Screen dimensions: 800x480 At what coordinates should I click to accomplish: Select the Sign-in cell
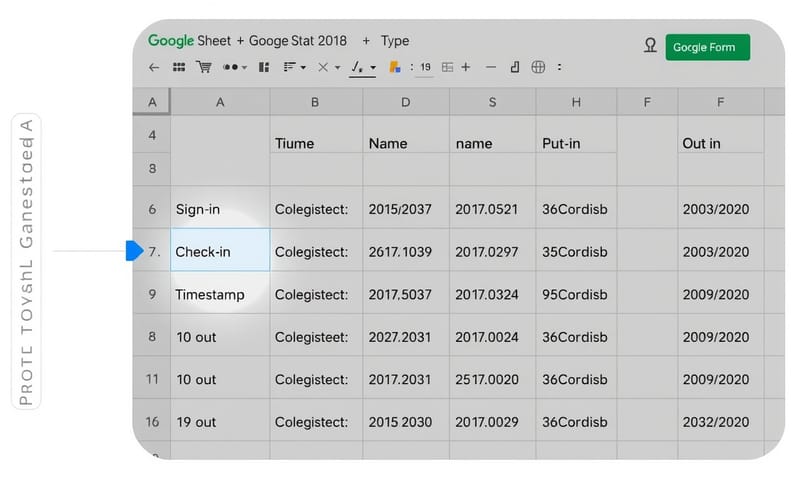point(220,209)
